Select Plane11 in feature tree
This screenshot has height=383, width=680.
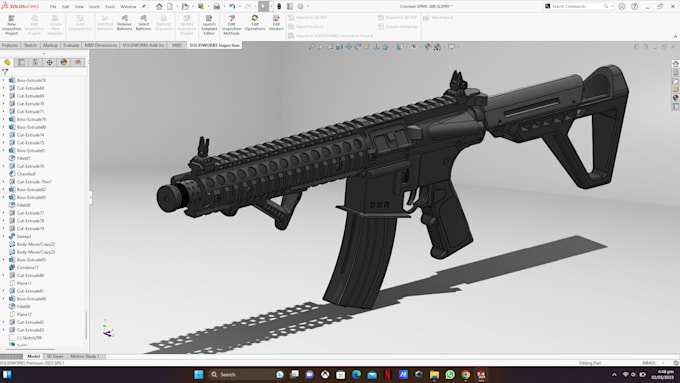[x=24, y=283]
